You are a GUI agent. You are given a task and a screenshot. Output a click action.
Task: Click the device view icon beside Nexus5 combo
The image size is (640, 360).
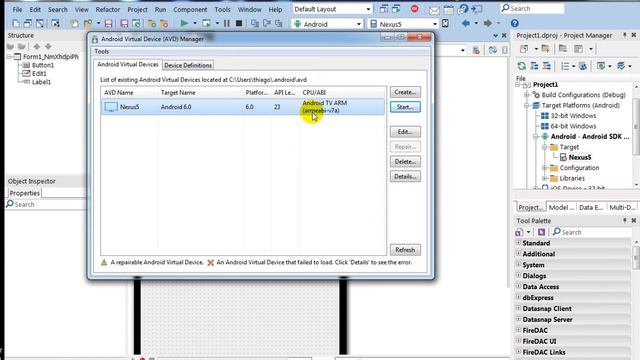[445, 24]
